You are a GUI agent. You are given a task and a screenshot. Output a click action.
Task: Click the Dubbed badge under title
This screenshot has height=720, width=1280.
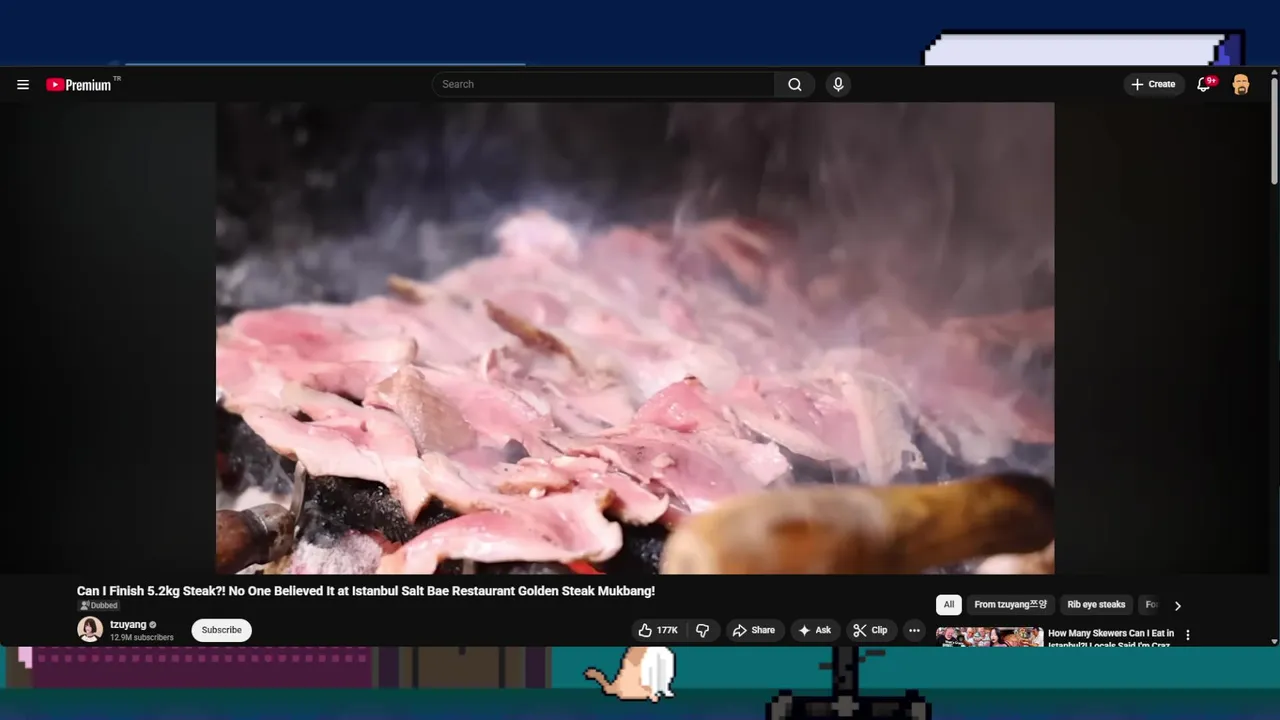(100, 606)
